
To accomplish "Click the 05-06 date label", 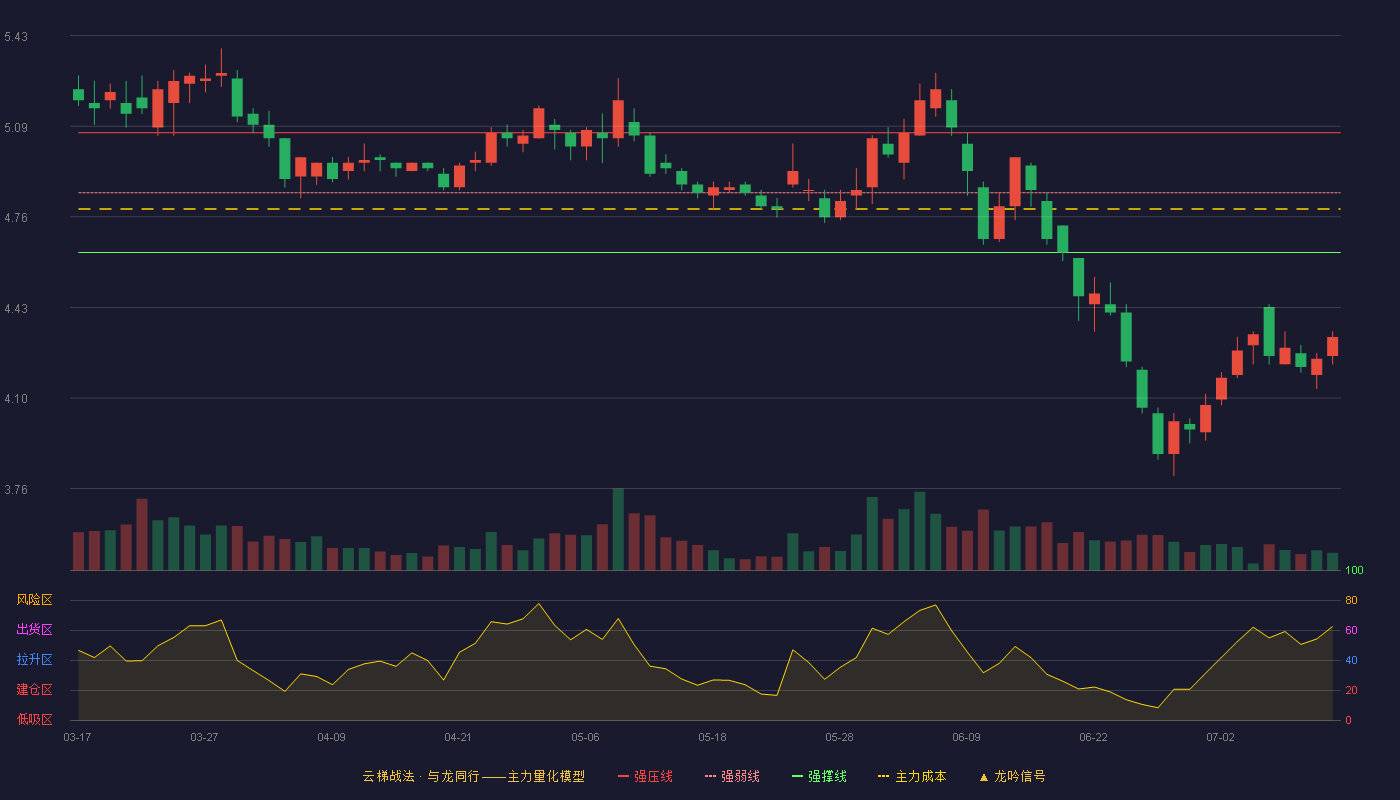I will pyautogui.click(x=585, y=737).
